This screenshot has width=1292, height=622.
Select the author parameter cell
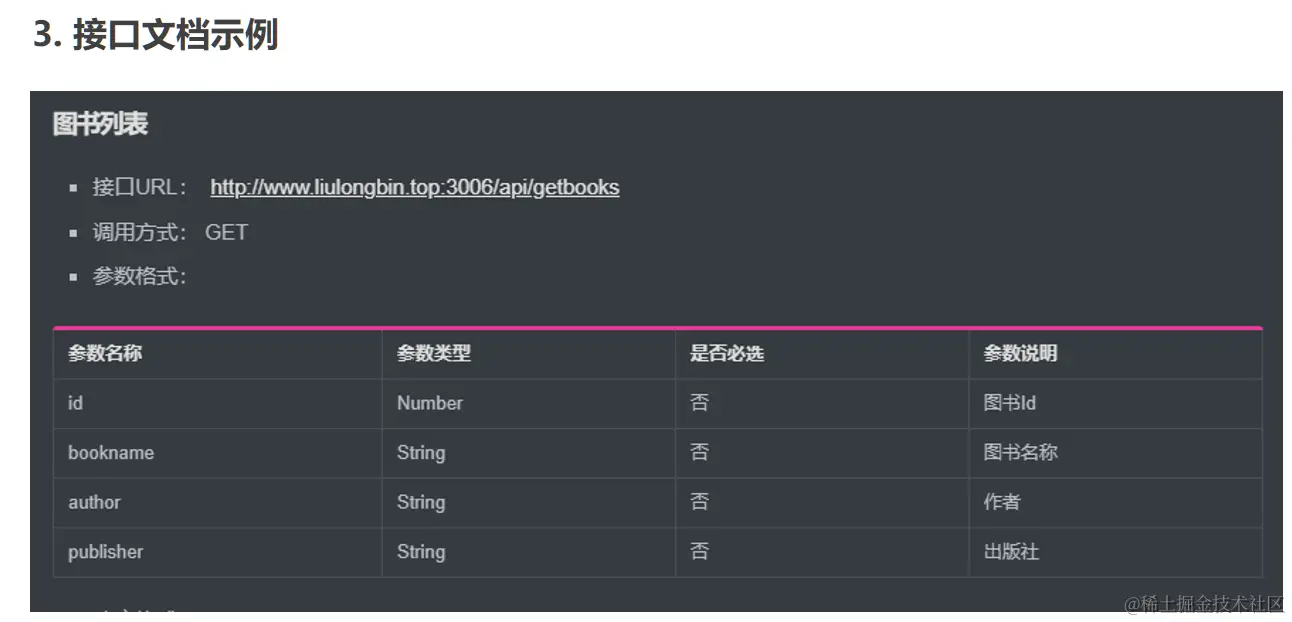(x=94, y=502)
